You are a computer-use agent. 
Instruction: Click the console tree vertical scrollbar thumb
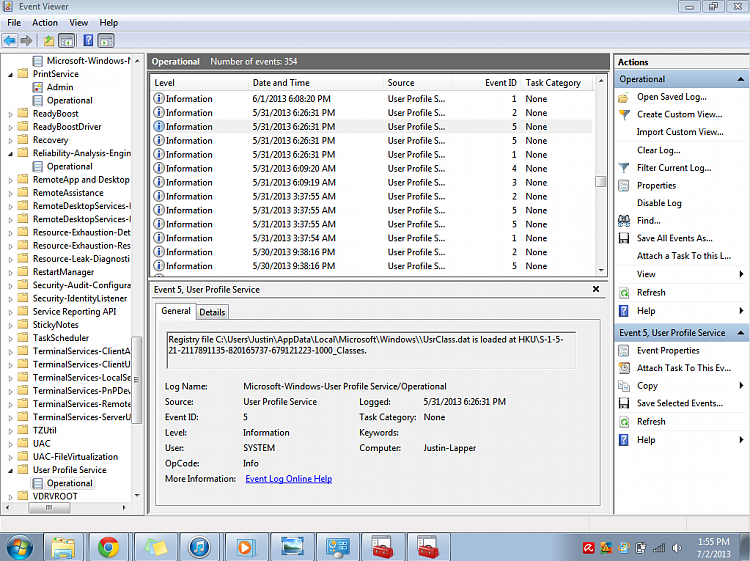(137, 380)
